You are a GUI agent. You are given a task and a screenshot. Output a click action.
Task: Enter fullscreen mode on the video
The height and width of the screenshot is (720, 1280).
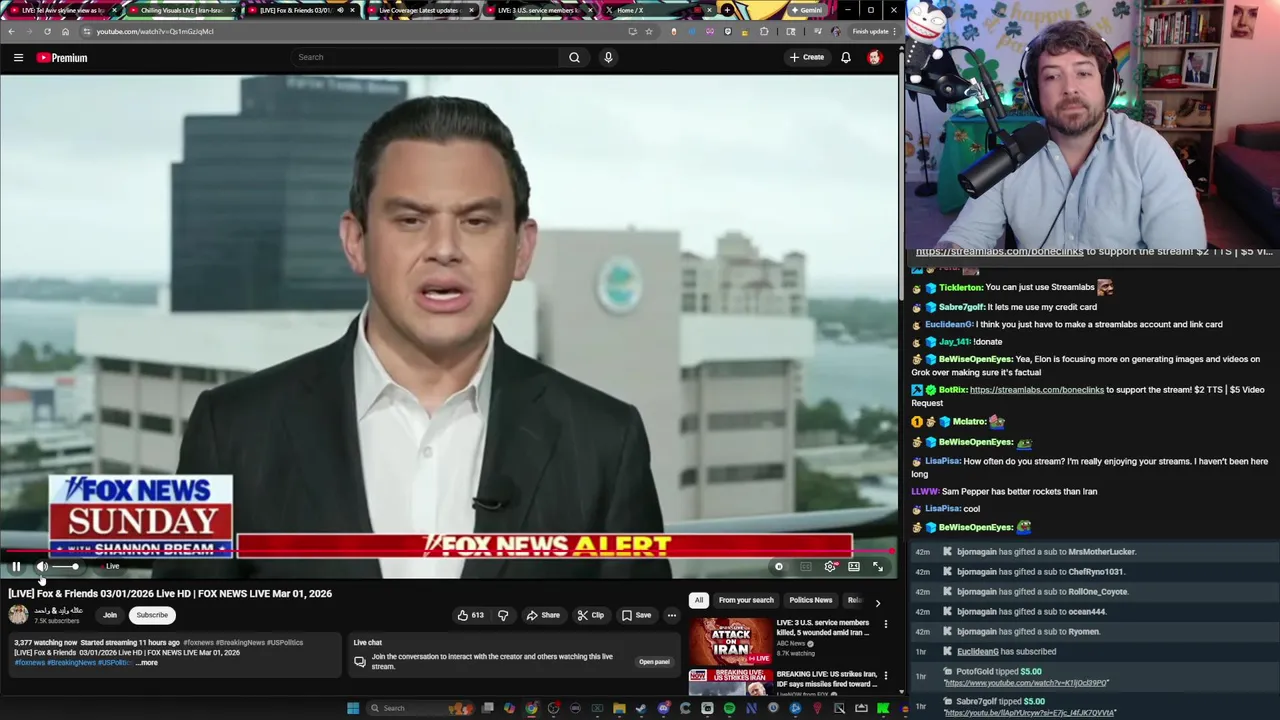point(878,567)
